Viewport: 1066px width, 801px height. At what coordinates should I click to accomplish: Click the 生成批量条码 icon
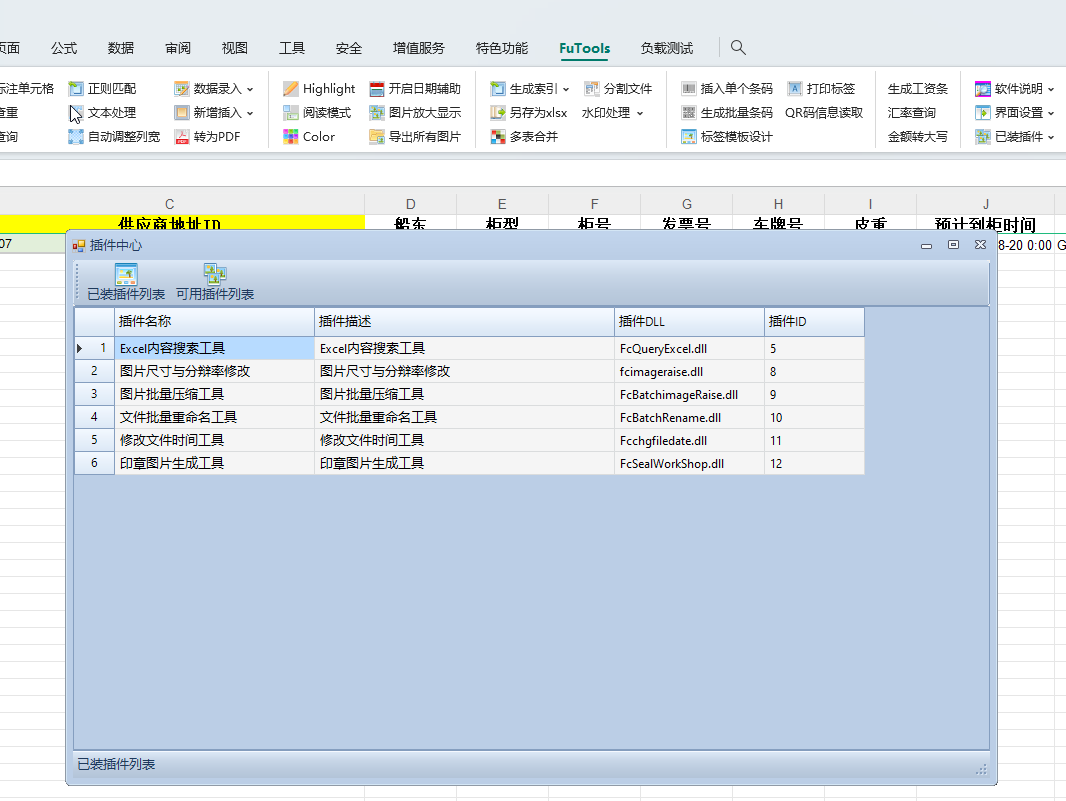coord(689,113)
